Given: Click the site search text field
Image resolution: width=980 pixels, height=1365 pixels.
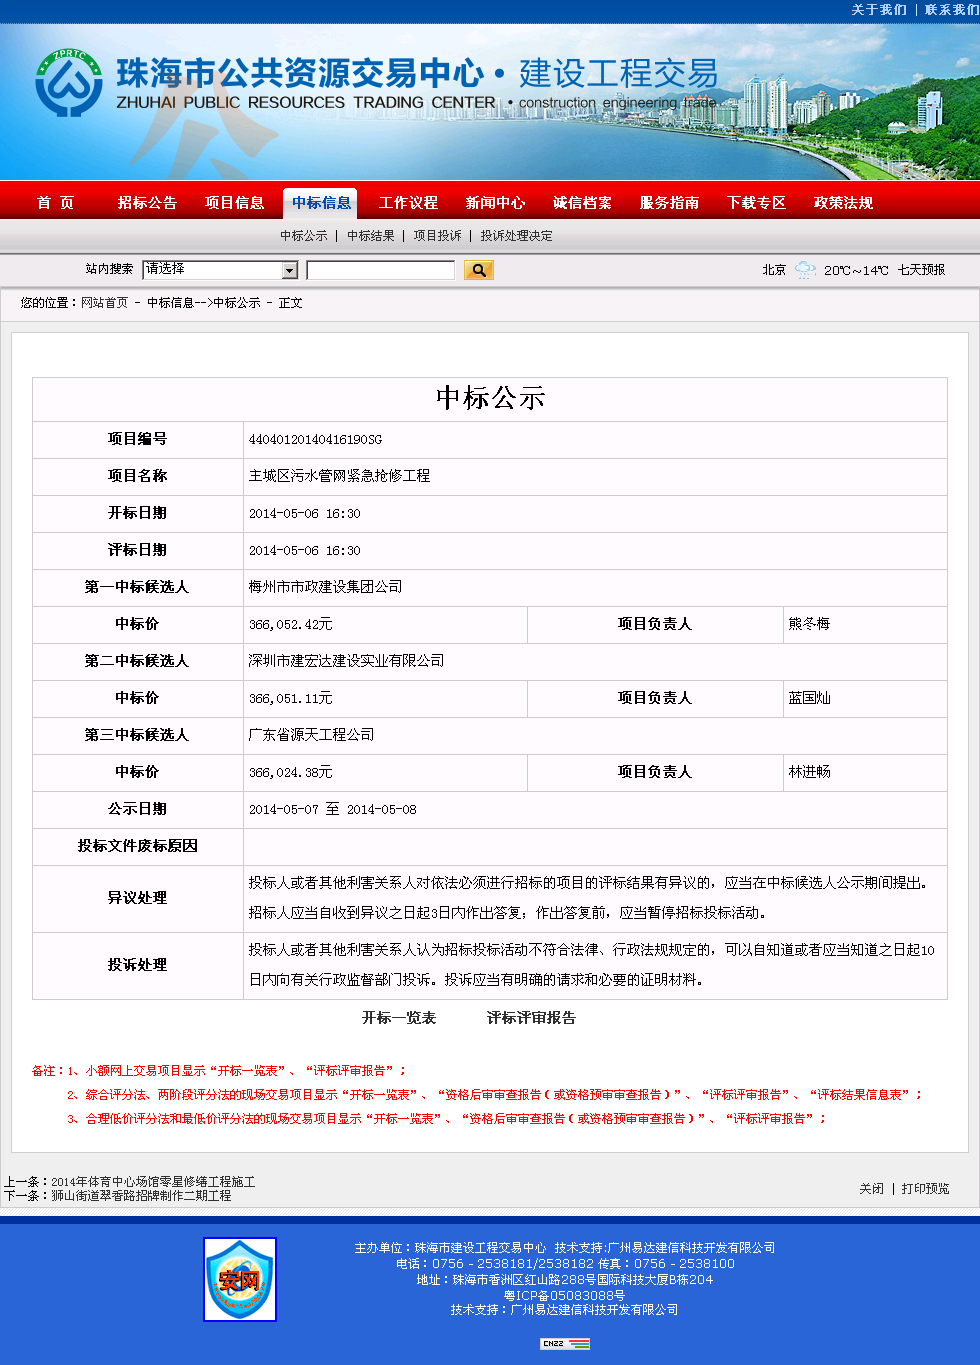Looking at the screenshot, I should pos(381,270).
